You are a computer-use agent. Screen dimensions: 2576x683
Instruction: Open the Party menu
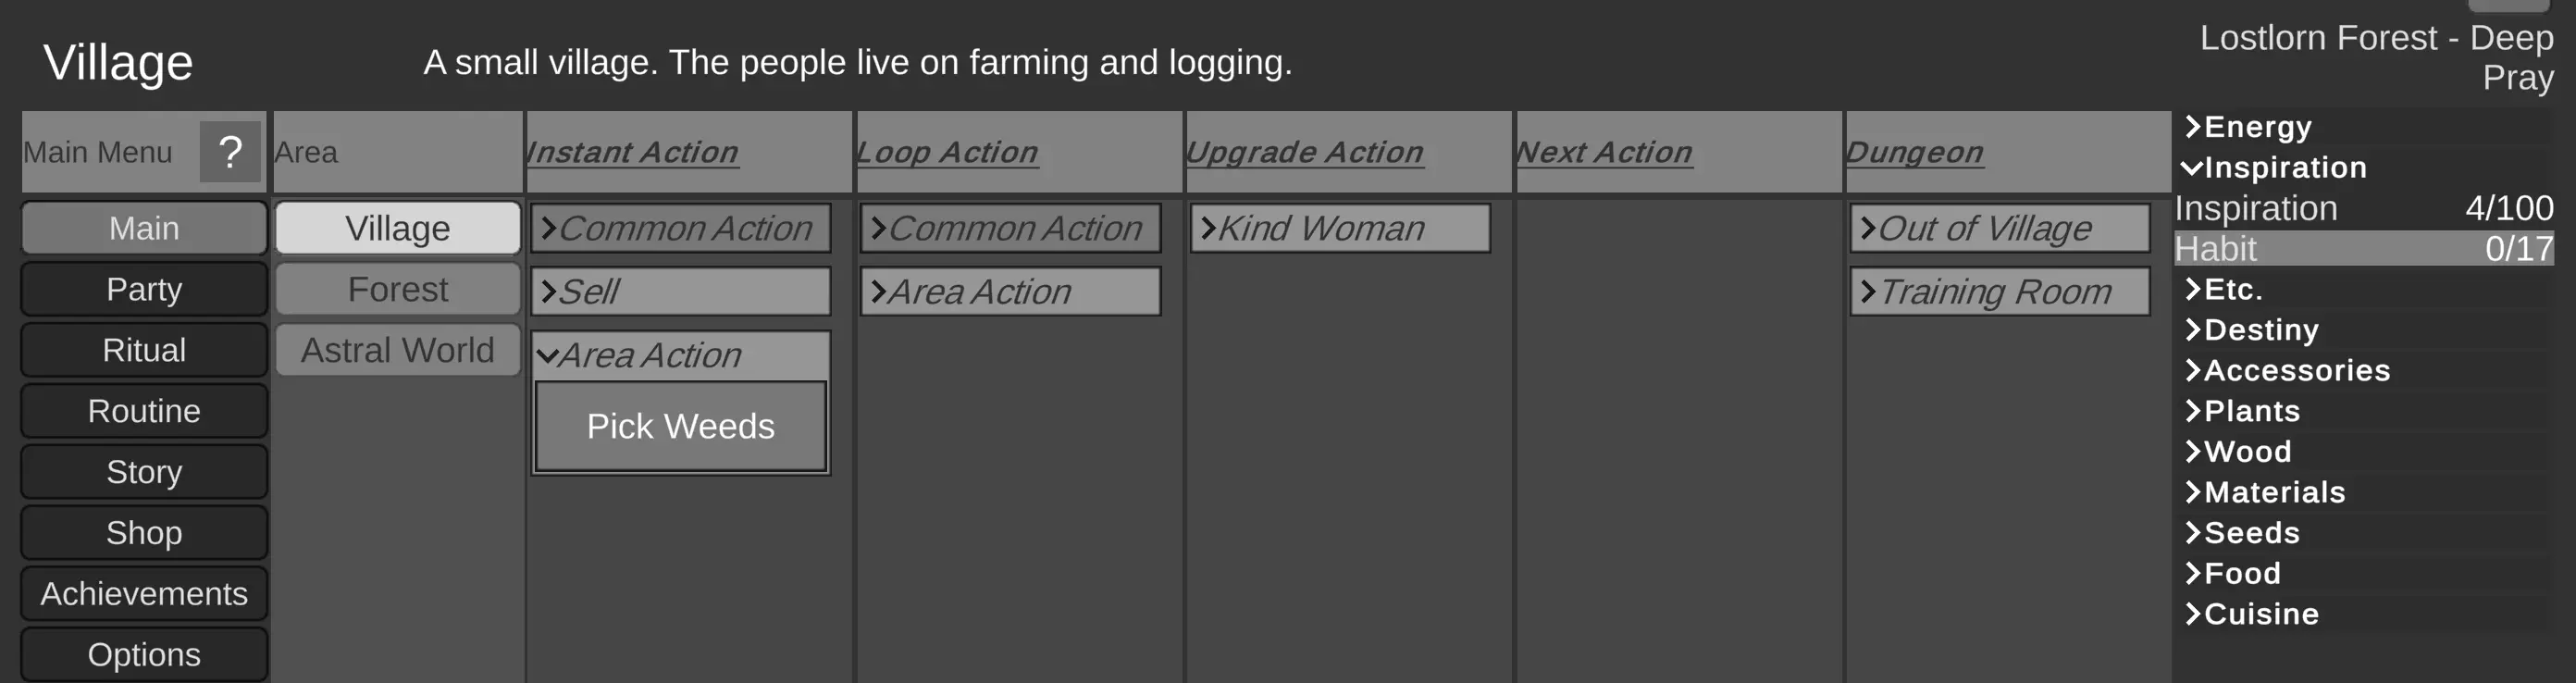144,289
